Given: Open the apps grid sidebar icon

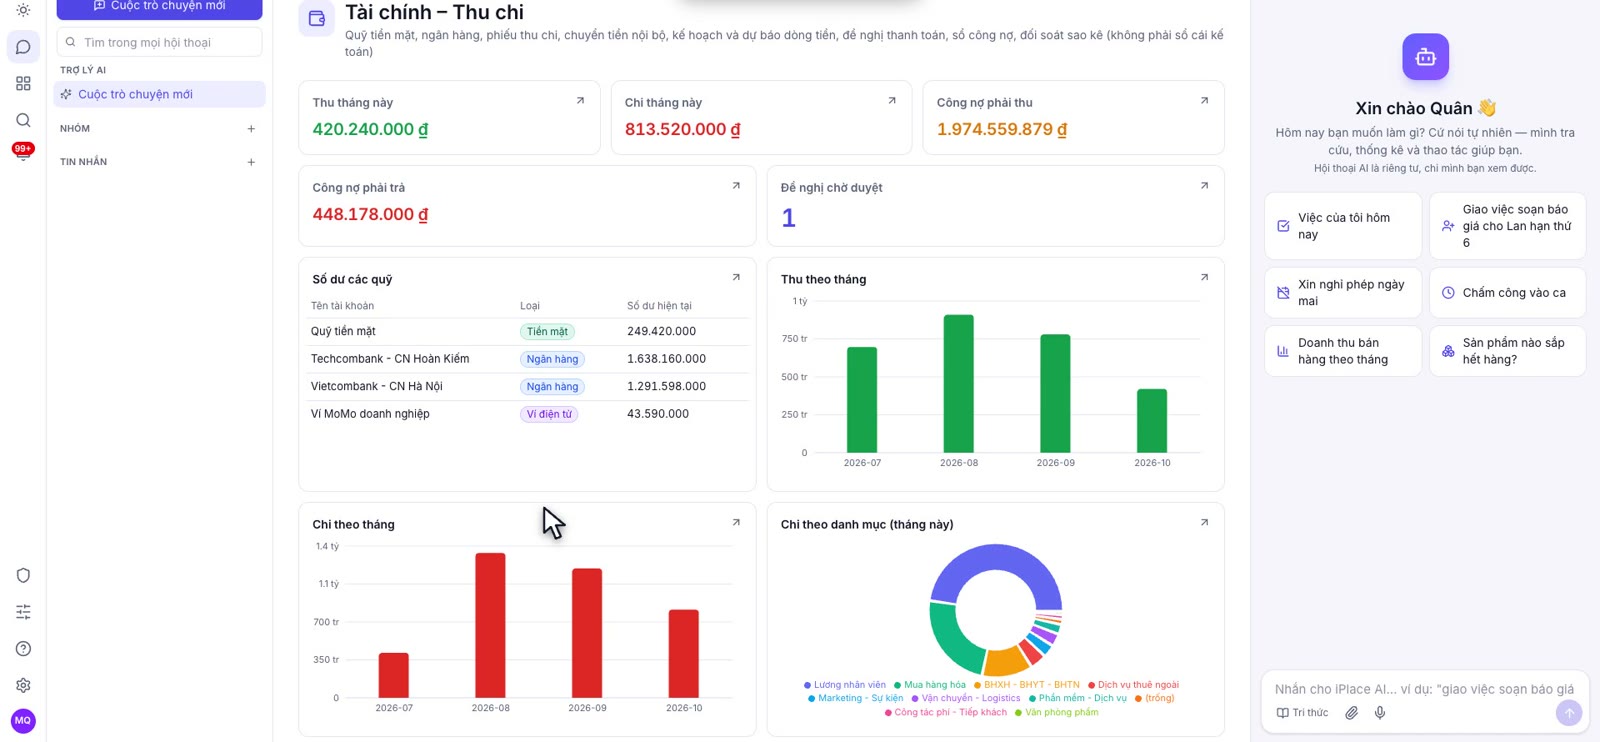Looking at the screenshot, I should [x=23, y=84].
